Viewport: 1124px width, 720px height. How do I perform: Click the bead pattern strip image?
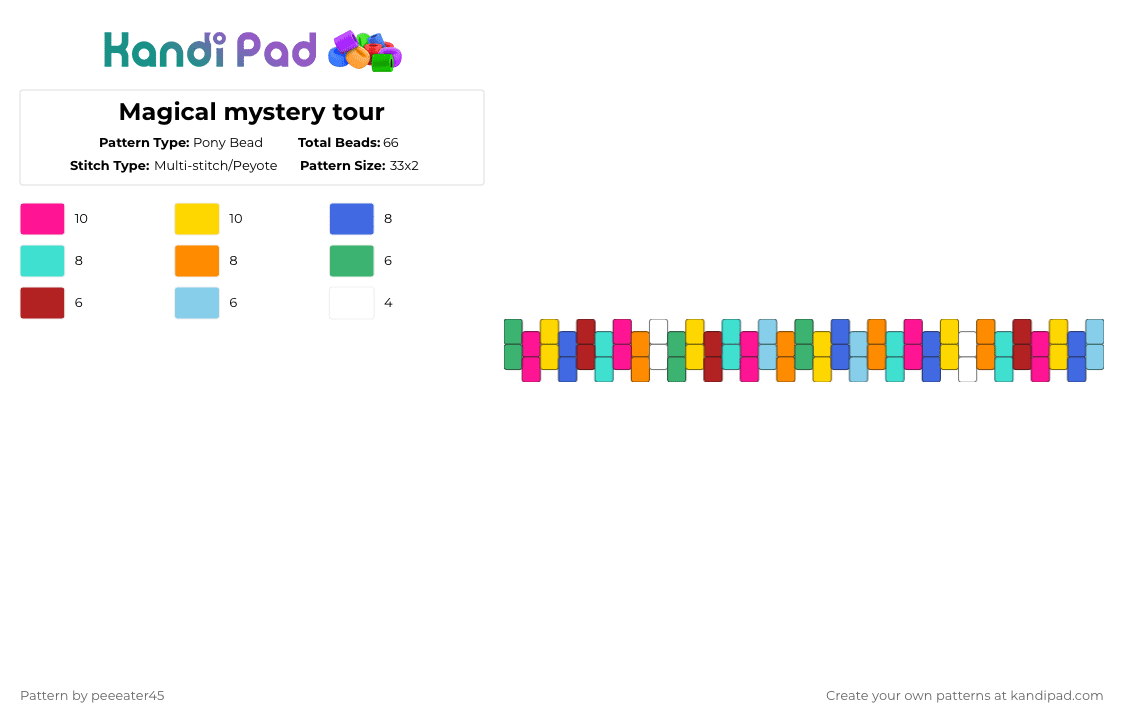pyautogui.click(x=804, y=351)
